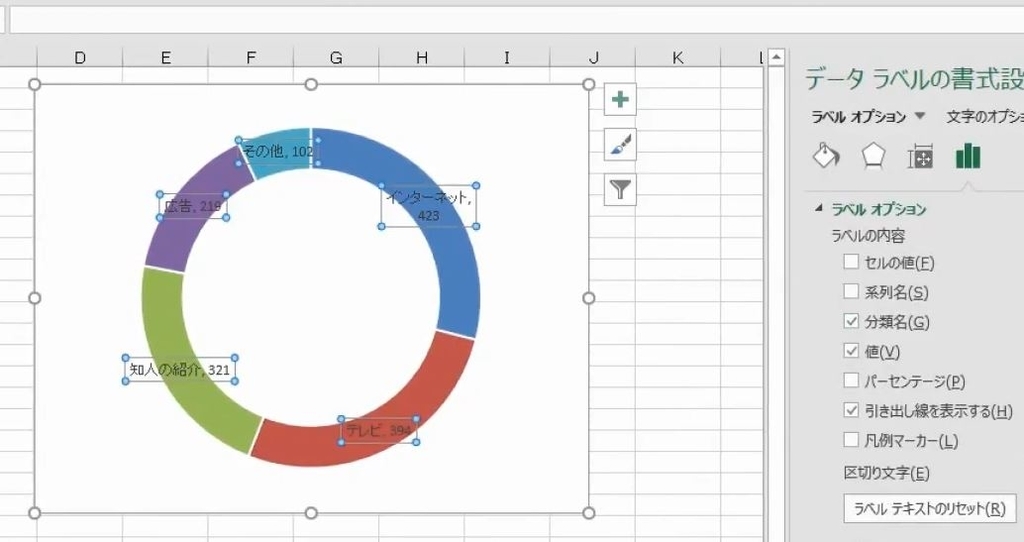Select the テレビ, 394 data label
This screenshot has height=542, width=1024.
coord(379,430)
